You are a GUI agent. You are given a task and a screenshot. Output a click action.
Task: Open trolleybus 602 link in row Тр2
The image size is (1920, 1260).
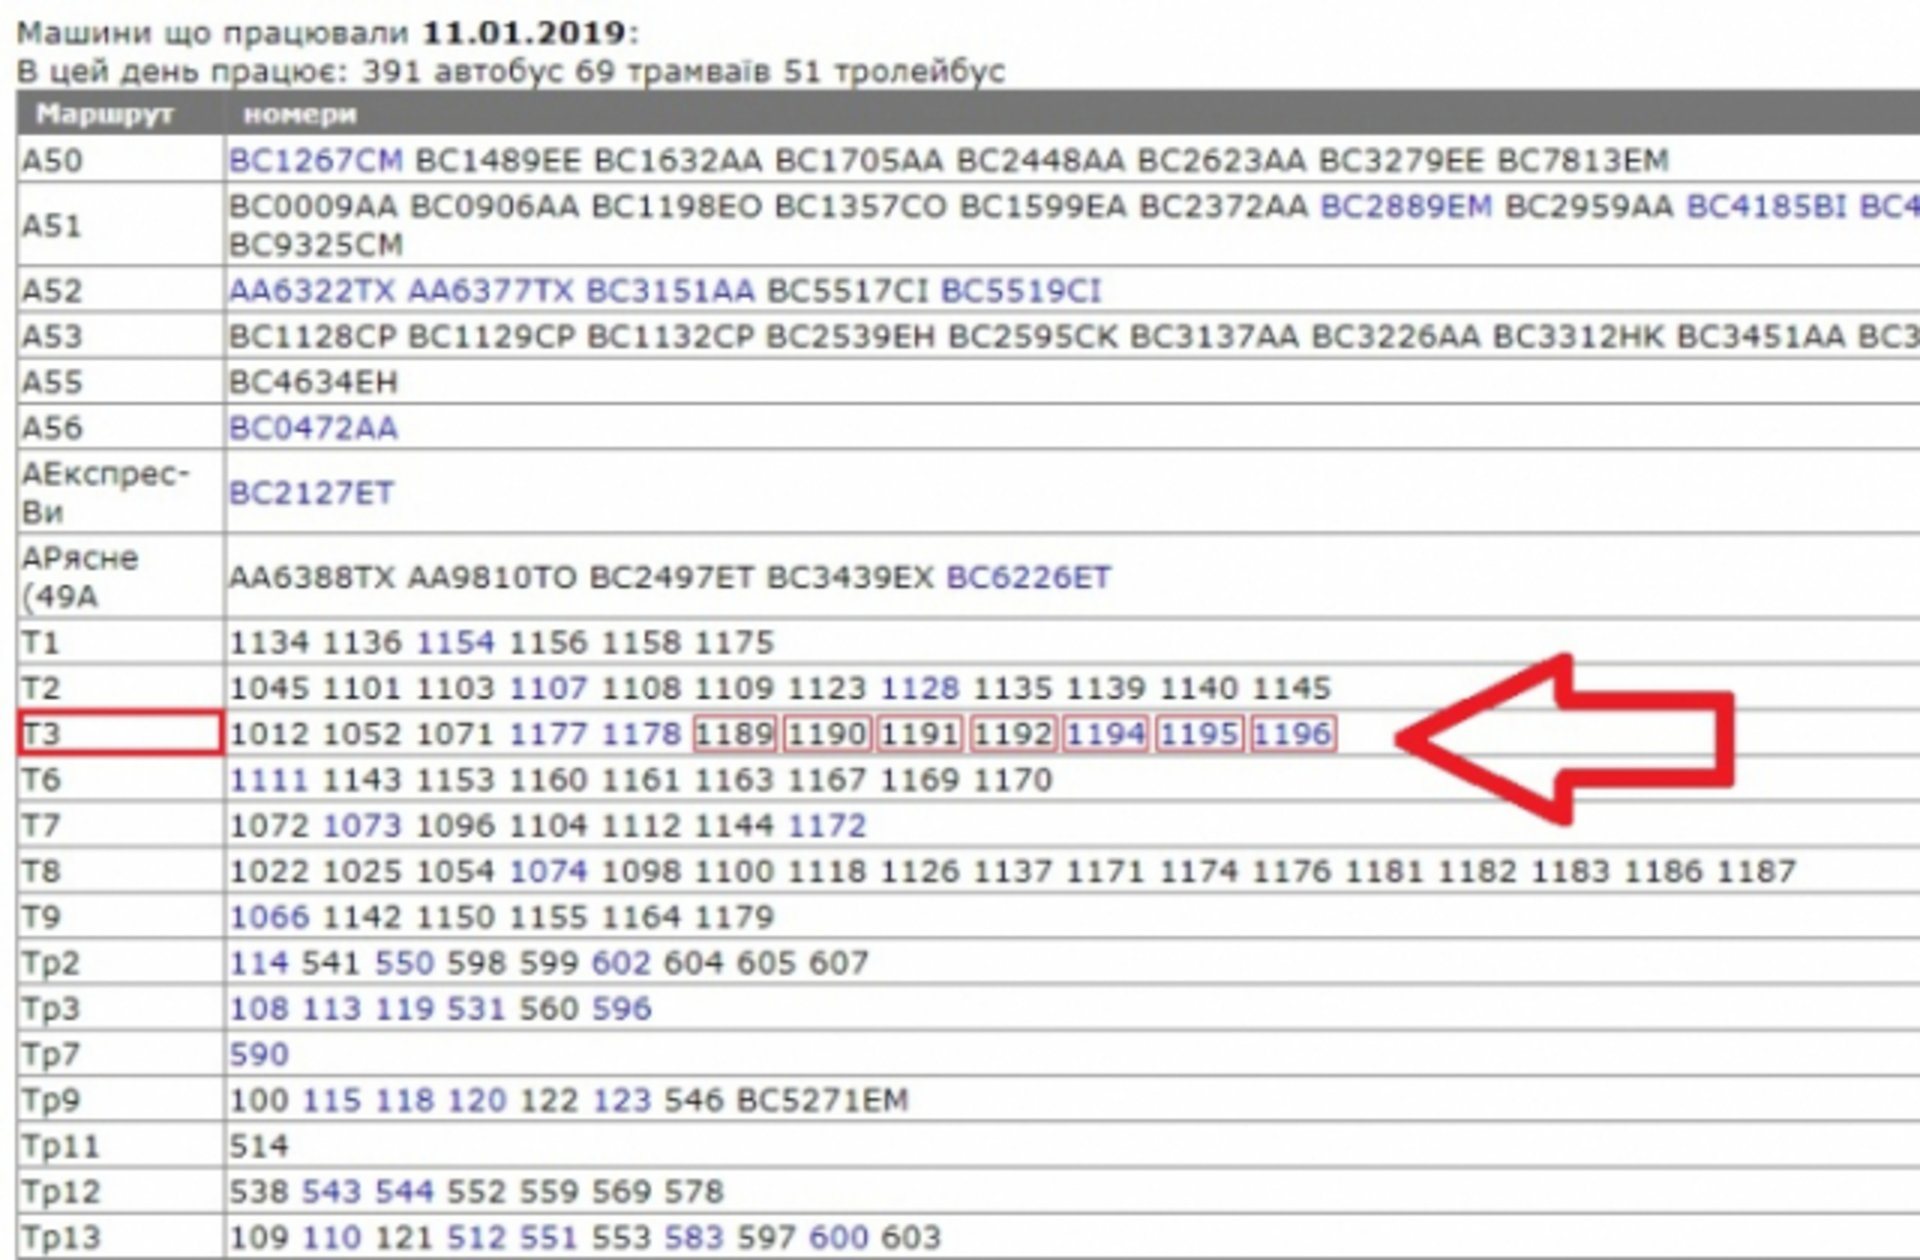(621, 963)
